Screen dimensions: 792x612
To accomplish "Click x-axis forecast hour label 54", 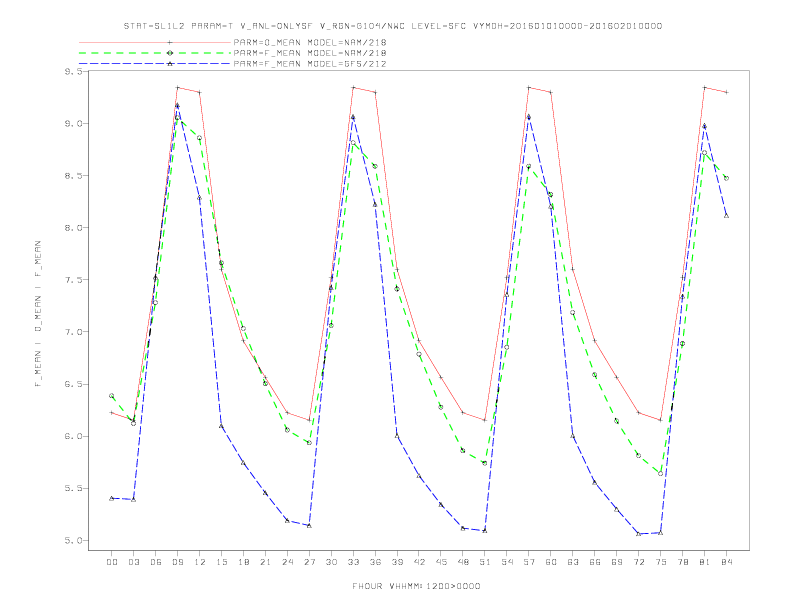I will [507, 562].
